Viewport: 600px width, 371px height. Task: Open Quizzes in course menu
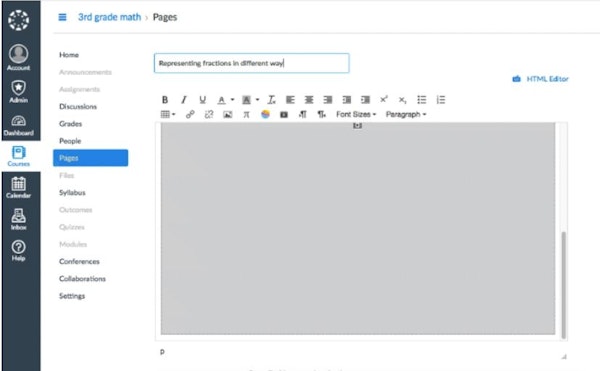point(72,227)
